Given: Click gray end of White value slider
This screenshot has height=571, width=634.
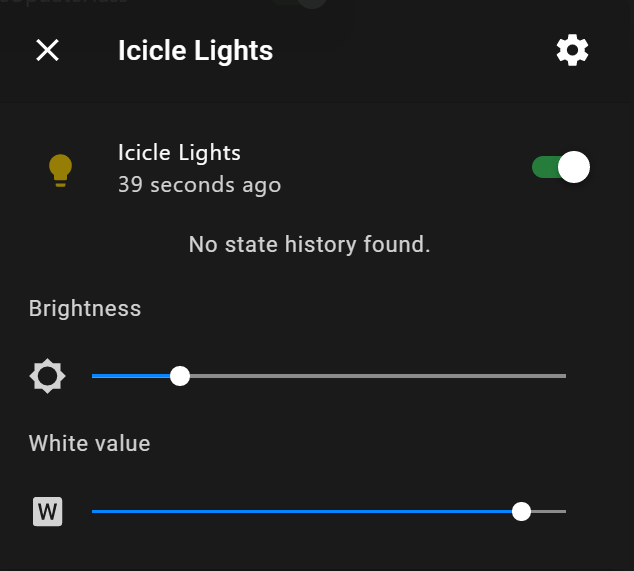Looking at the screenshot, I should point(550,511).
